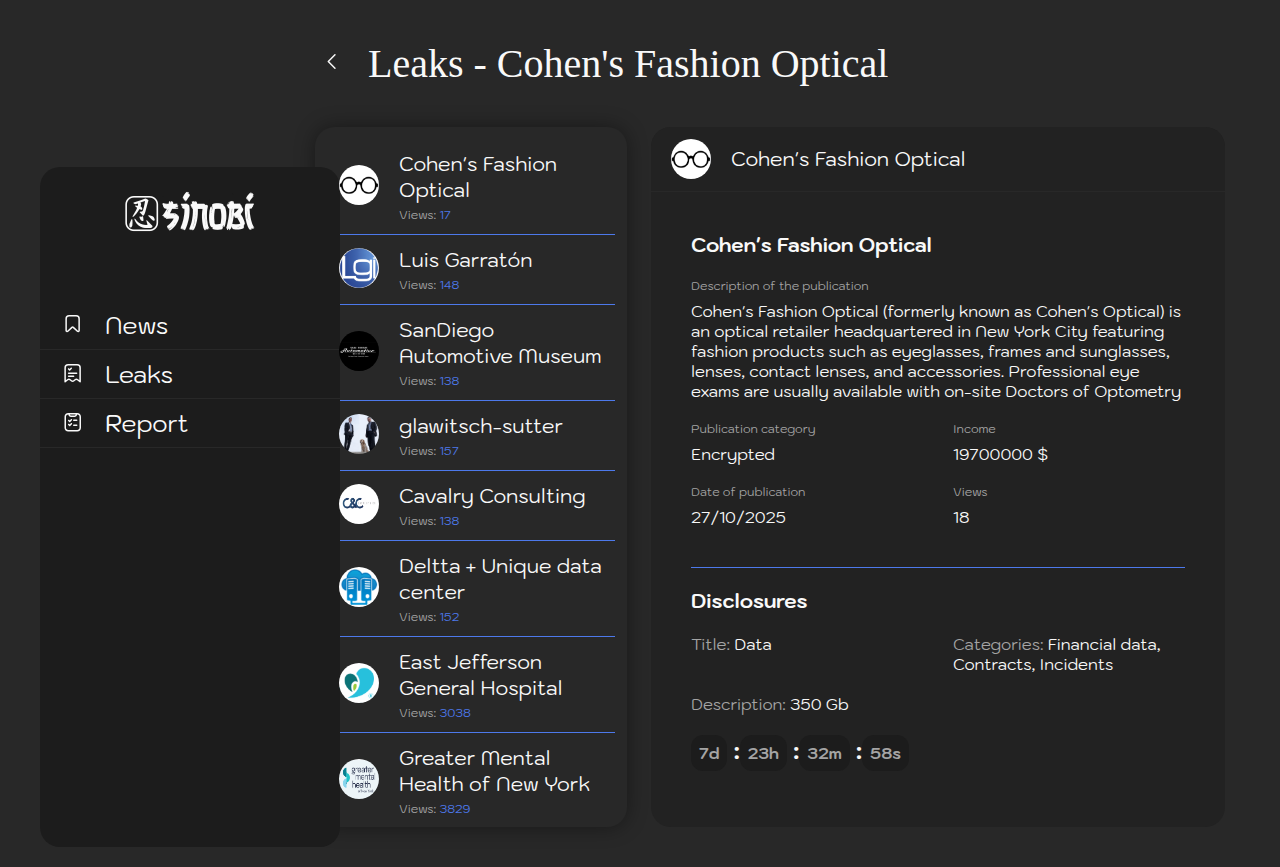The height and width of the screenshot is (867, 1280).
Task: Click the Cavalry Consulting C&C logo
Action: 359,504
